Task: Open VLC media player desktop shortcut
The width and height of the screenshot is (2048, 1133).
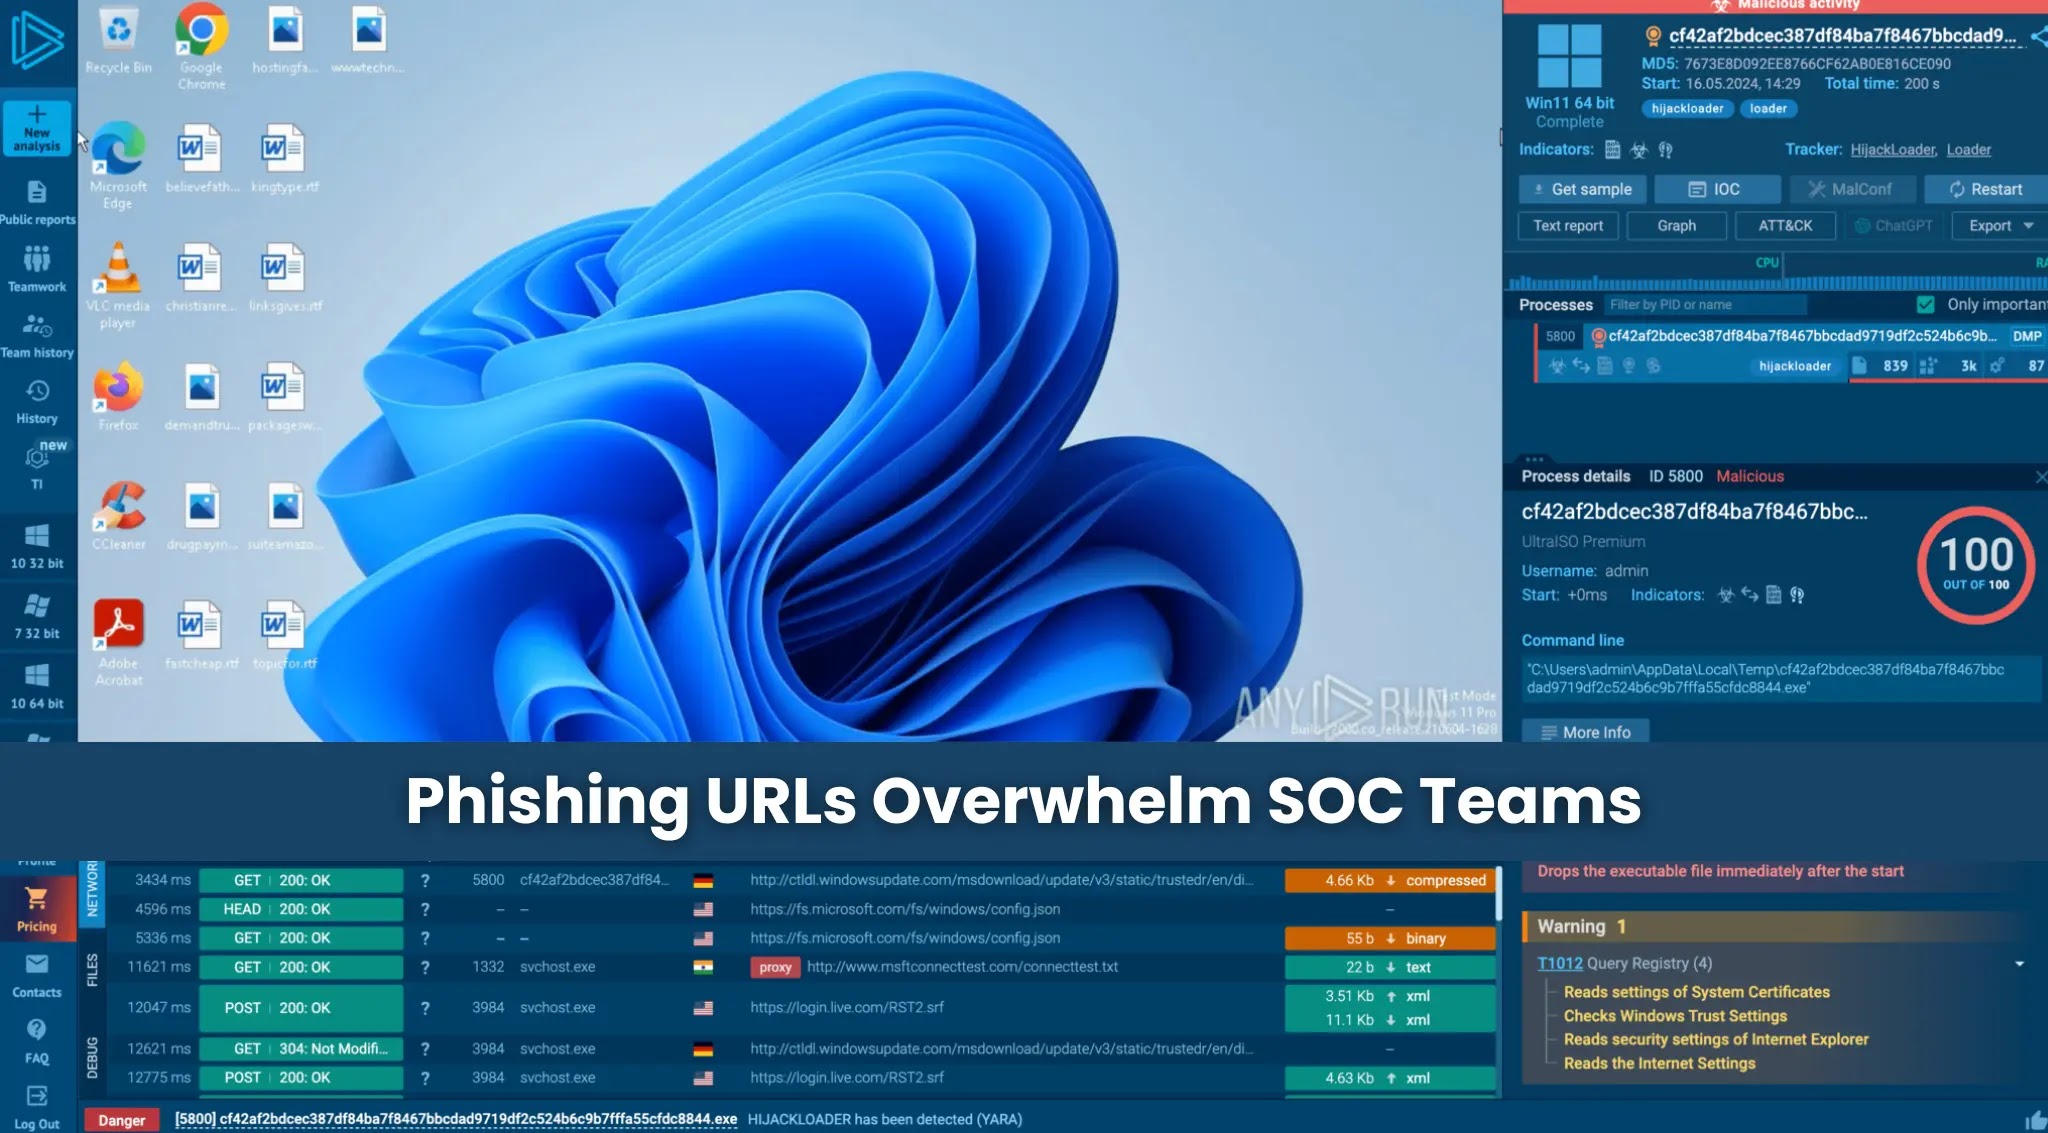Action: pyautogui.click(x=118, y=285)
